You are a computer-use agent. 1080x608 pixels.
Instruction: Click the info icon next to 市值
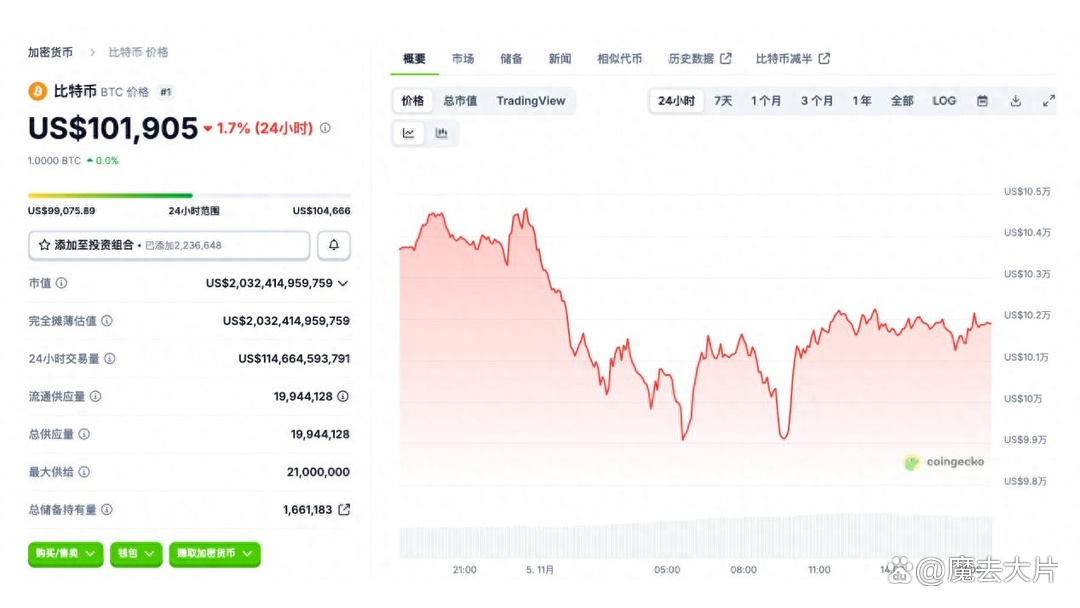pos(62,283)
